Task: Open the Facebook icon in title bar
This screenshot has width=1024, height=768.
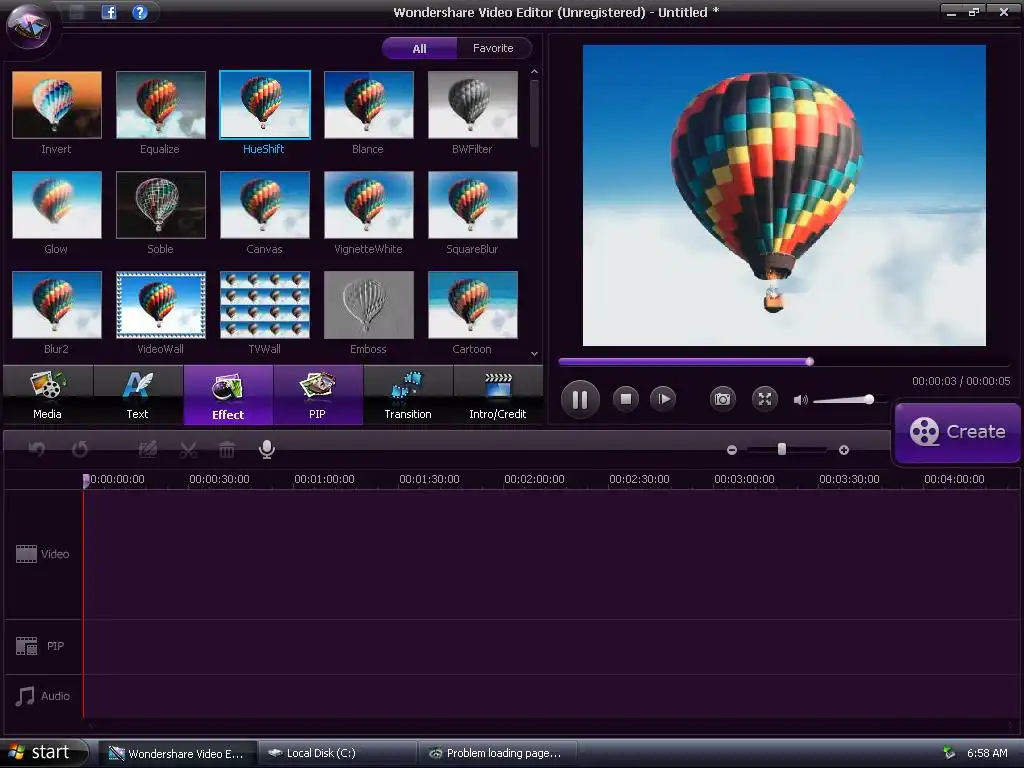Action: tap(108, 12)
